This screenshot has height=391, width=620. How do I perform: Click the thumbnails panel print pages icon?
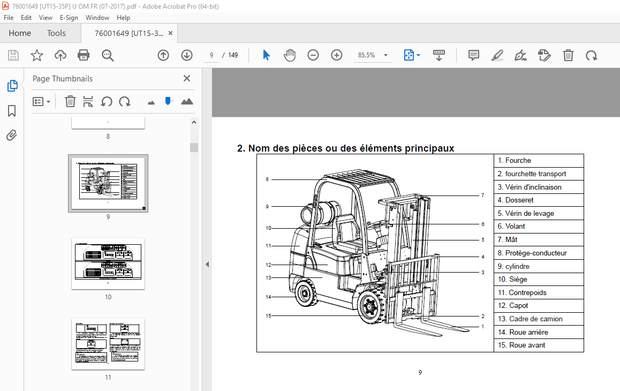point(88,102)
